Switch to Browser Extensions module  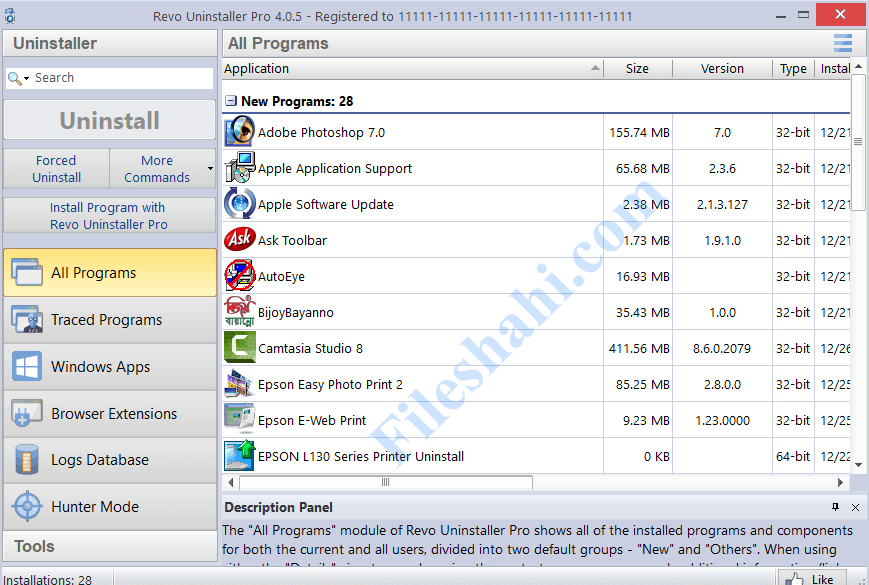coord(110,413)
